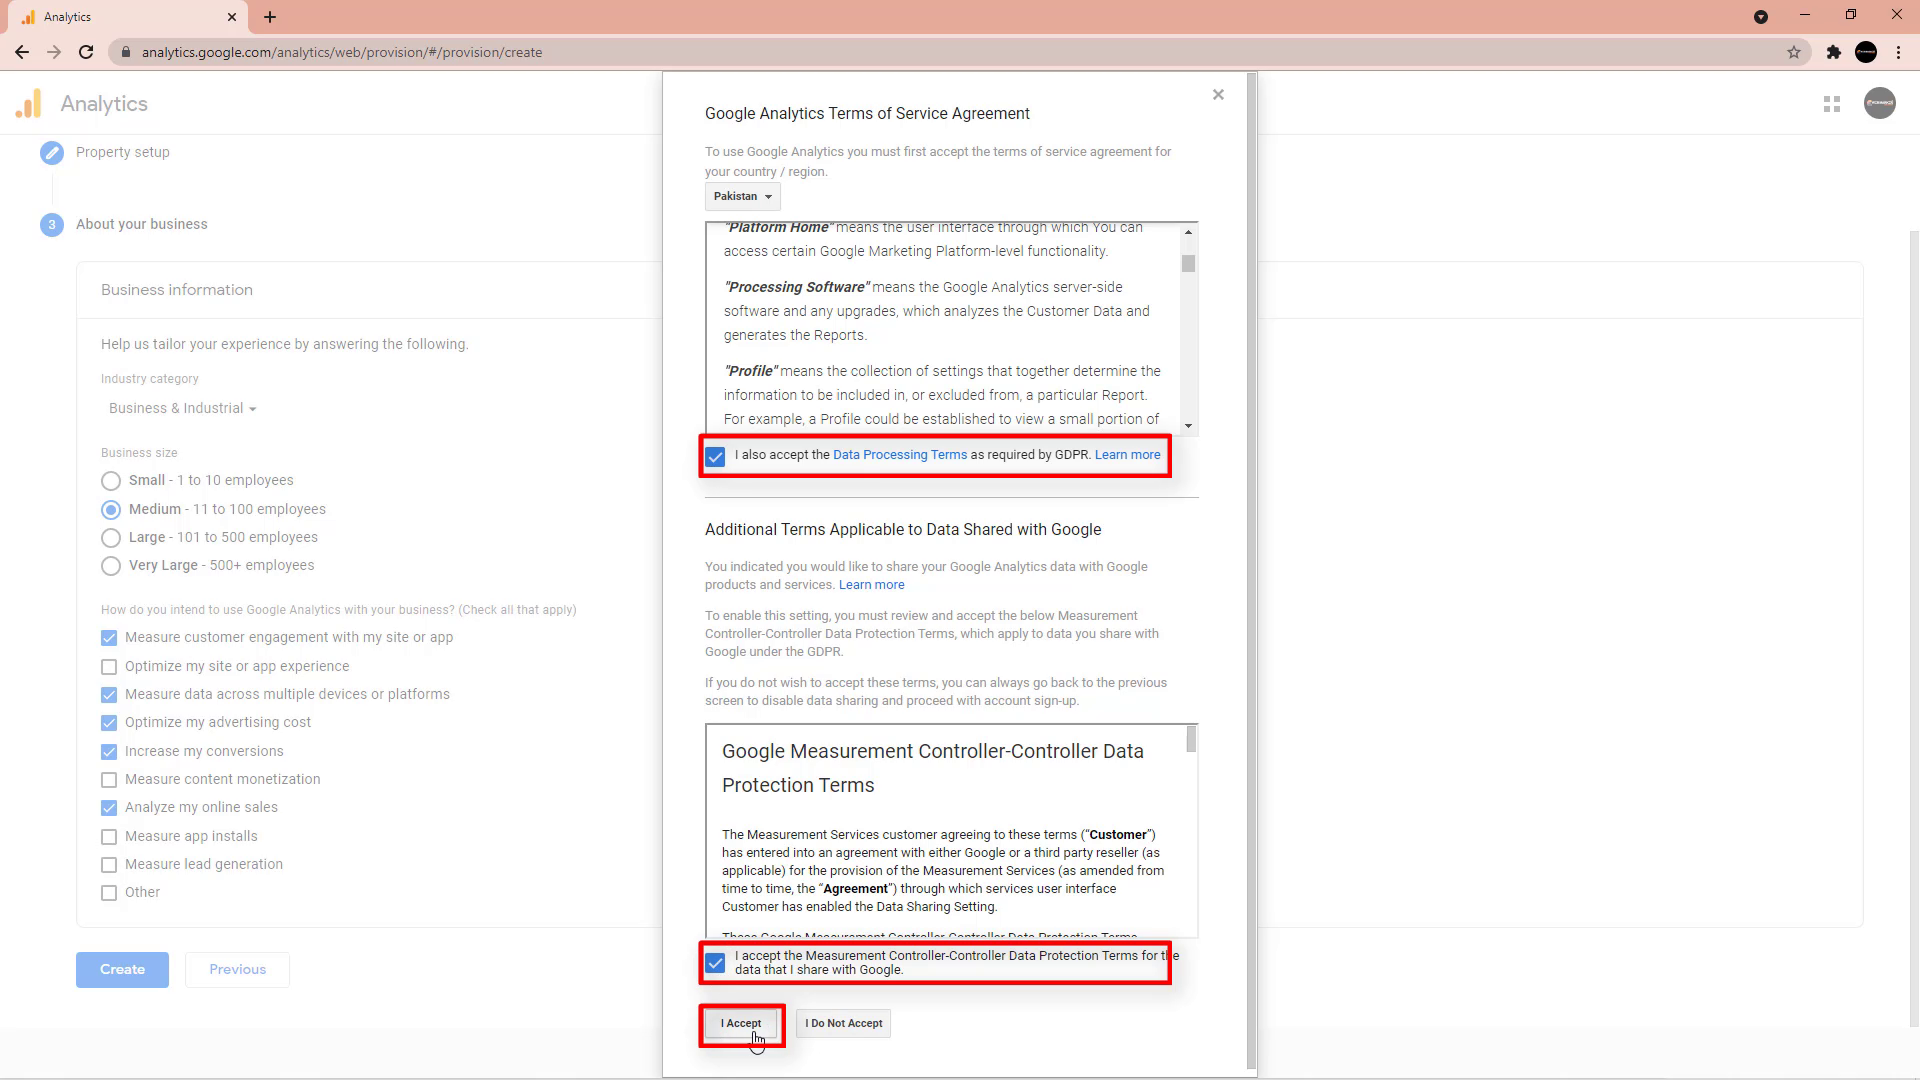Viewport: 1920px width, 1080px height.
Task: Click the site lock icon in address bar
Action: pos(125,52)
